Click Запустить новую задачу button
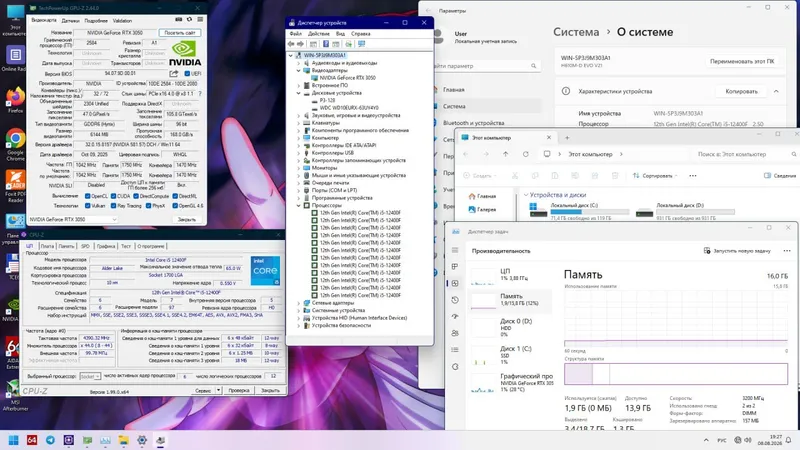 point(736,251)
